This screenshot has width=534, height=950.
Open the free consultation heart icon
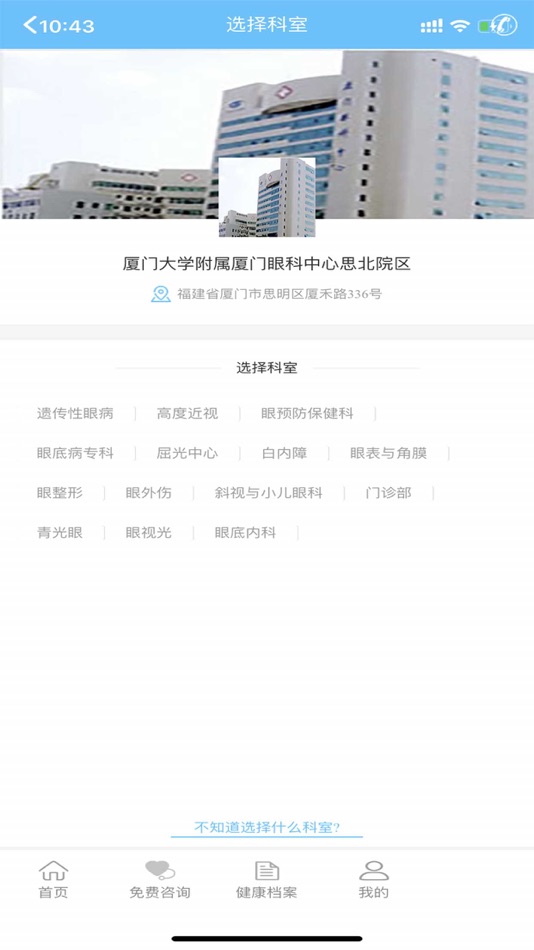(160, 871)
